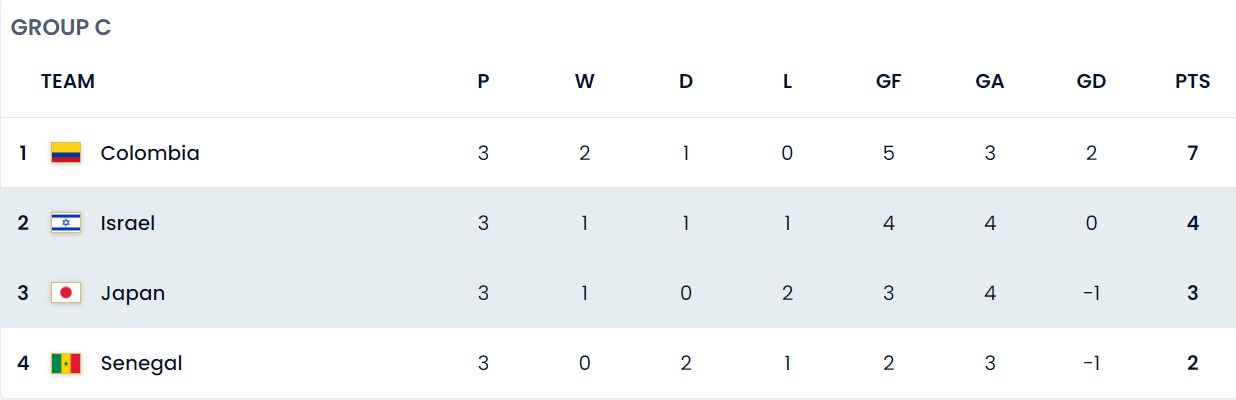
Task: Click the GD column header
Action: pyautogui.click(x=1091, y=82)
